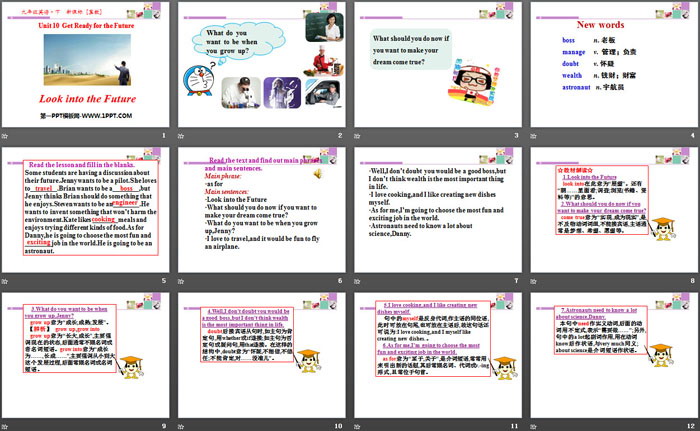
Task: Click the driver photo on slide 2
Action: (x=324, y=93)
